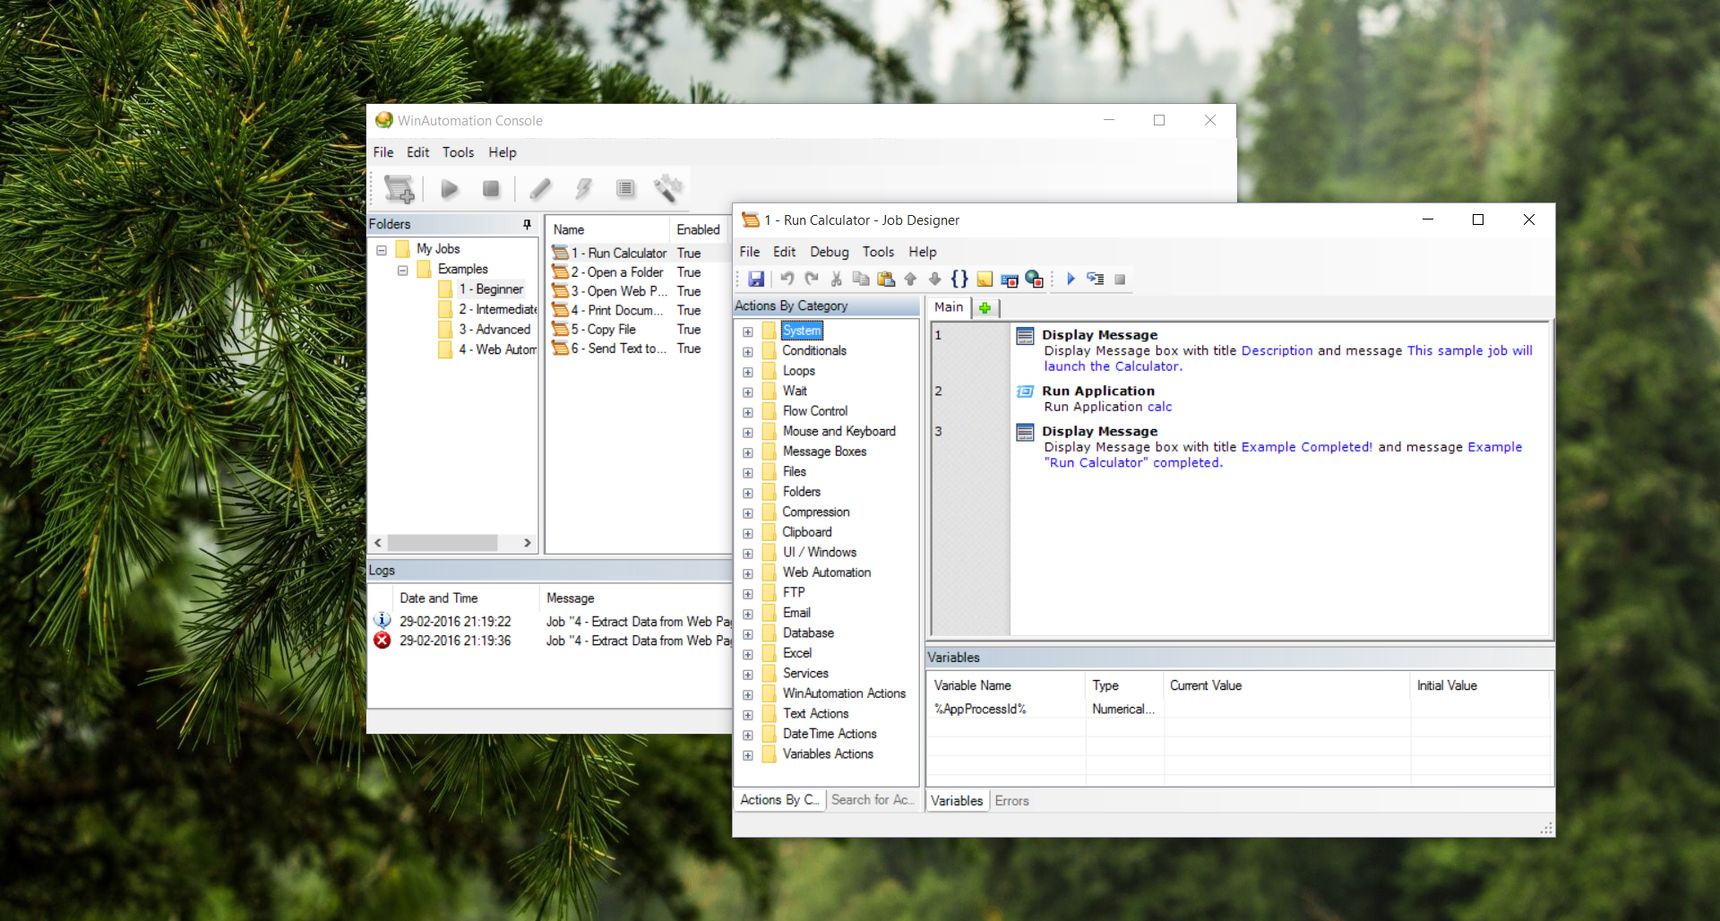Expand the Loops actions category

point(747,372)
